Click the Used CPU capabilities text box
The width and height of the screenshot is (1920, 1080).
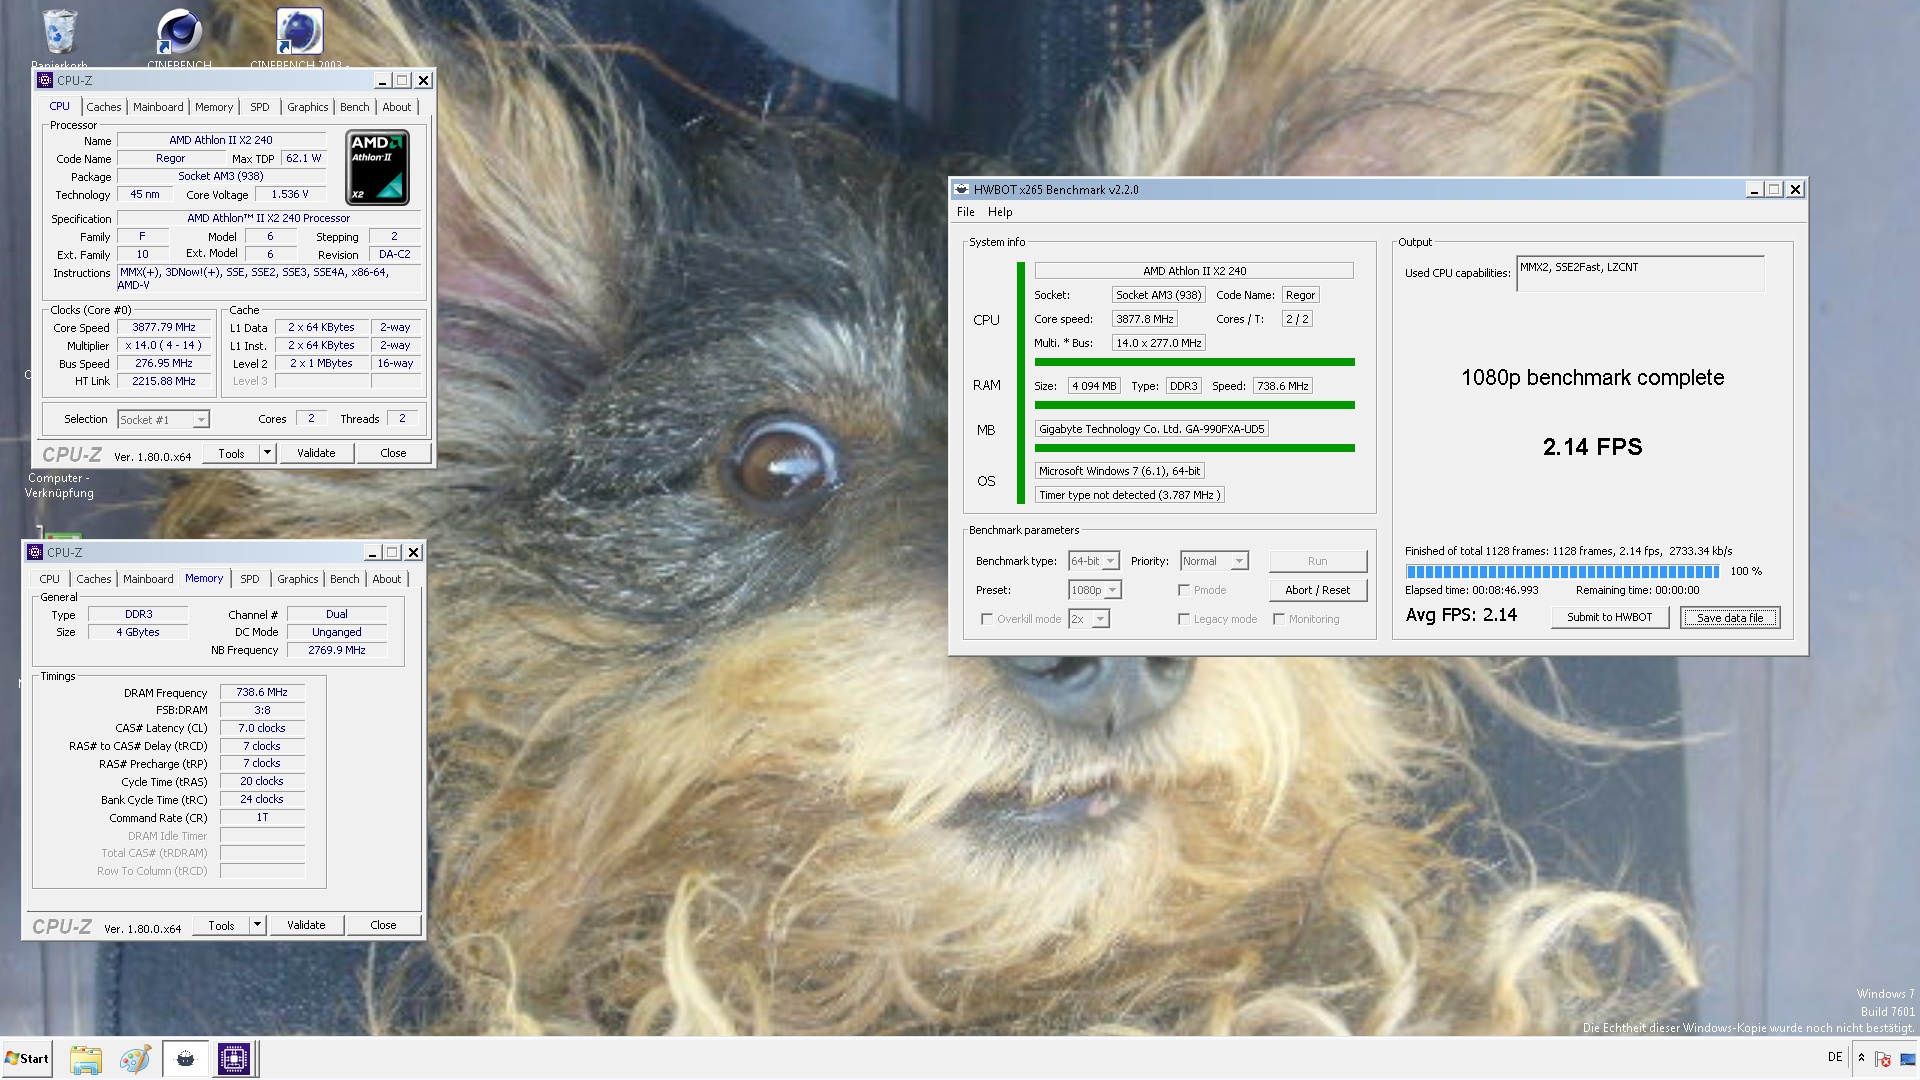click(x=1641, y=273)
